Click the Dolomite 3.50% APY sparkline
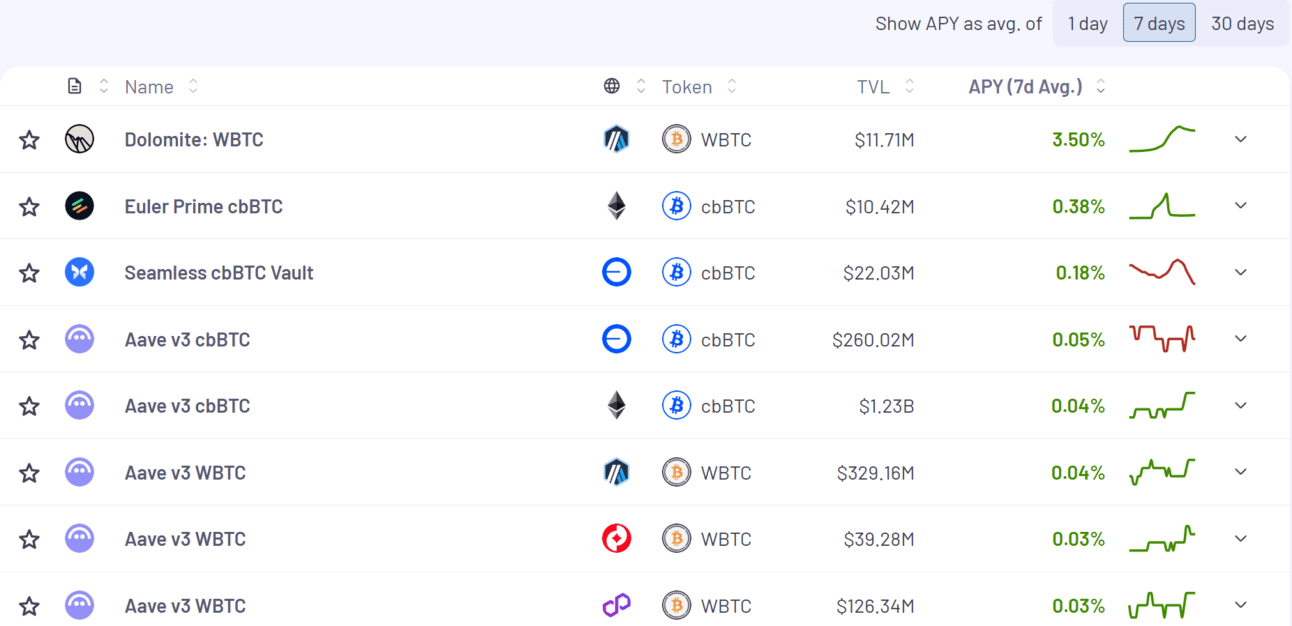This screenshot has height=626, width=1292. [x=1162, y=139]
